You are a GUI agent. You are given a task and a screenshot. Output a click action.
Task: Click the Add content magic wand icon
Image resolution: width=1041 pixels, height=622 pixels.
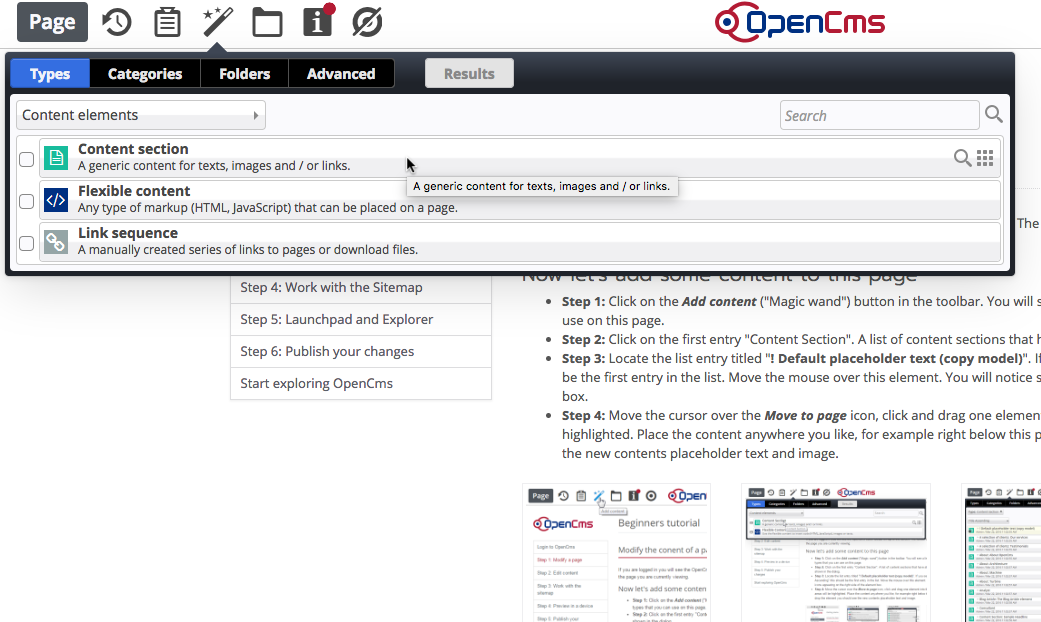click(217, 21)
